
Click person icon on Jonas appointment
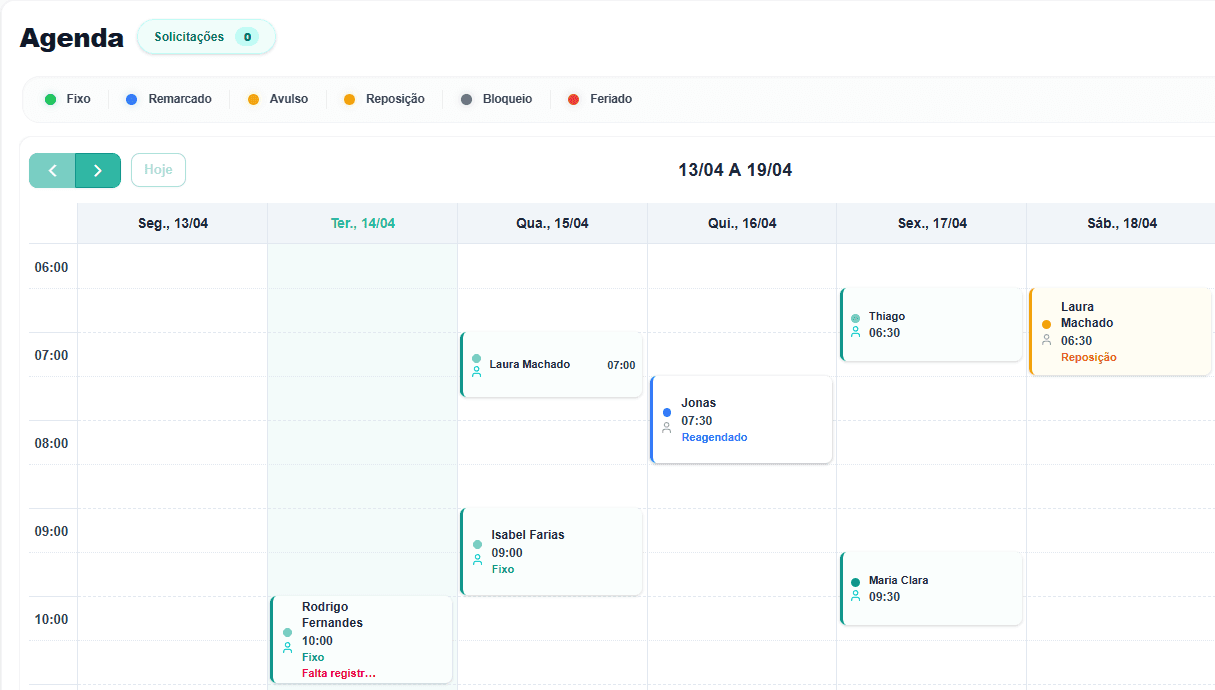667,428
